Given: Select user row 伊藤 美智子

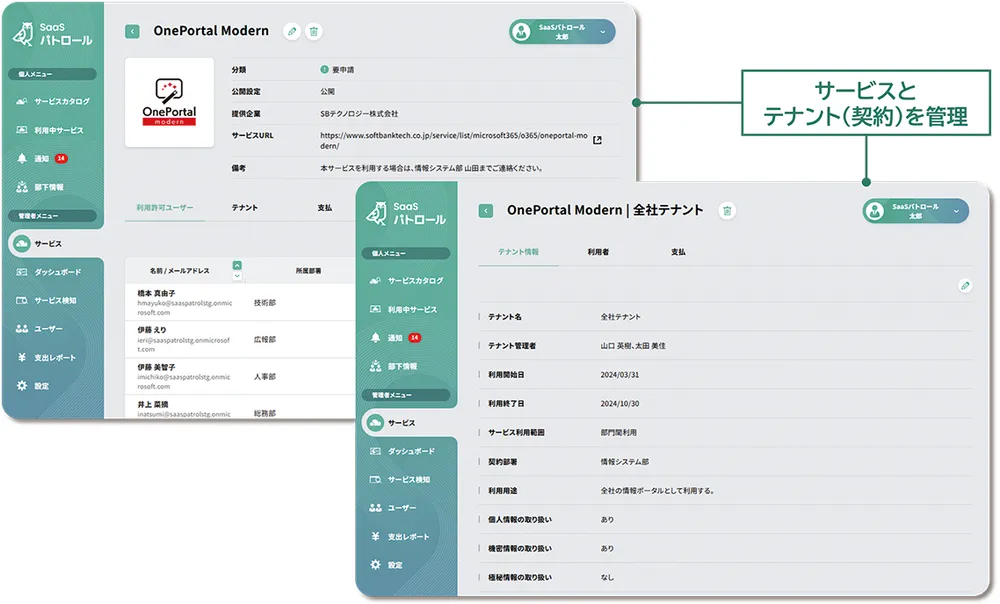Looking at the screenshot, I should (x=240, y=377).
